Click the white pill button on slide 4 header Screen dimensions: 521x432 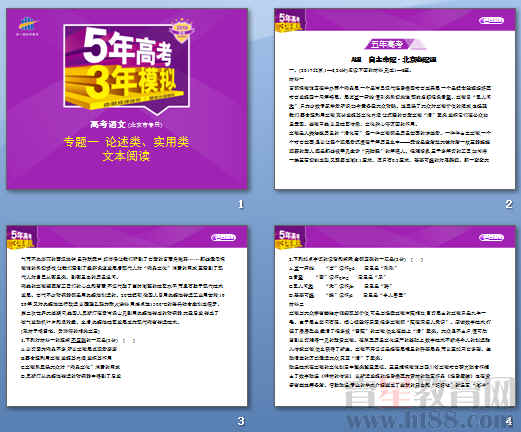click(x=491, y=237)
